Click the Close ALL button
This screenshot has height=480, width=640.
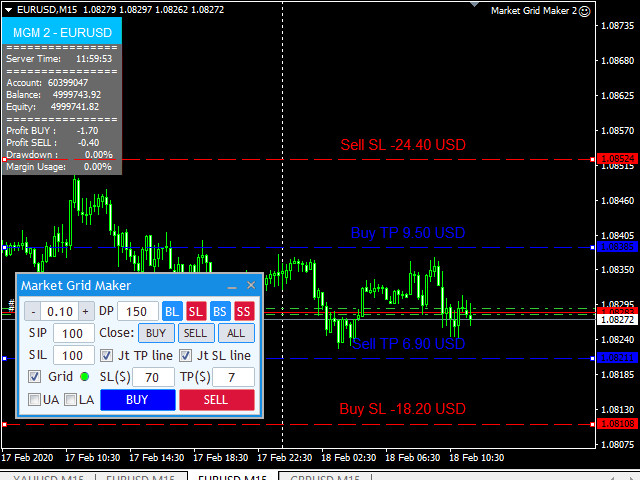click(236, 333)
